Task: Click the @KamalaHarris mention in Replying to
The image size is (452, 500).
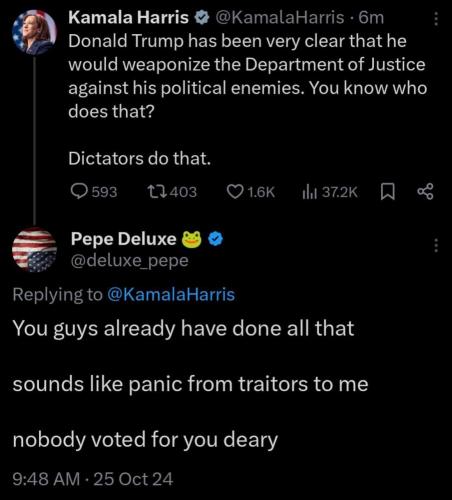Action: [171, 295]
